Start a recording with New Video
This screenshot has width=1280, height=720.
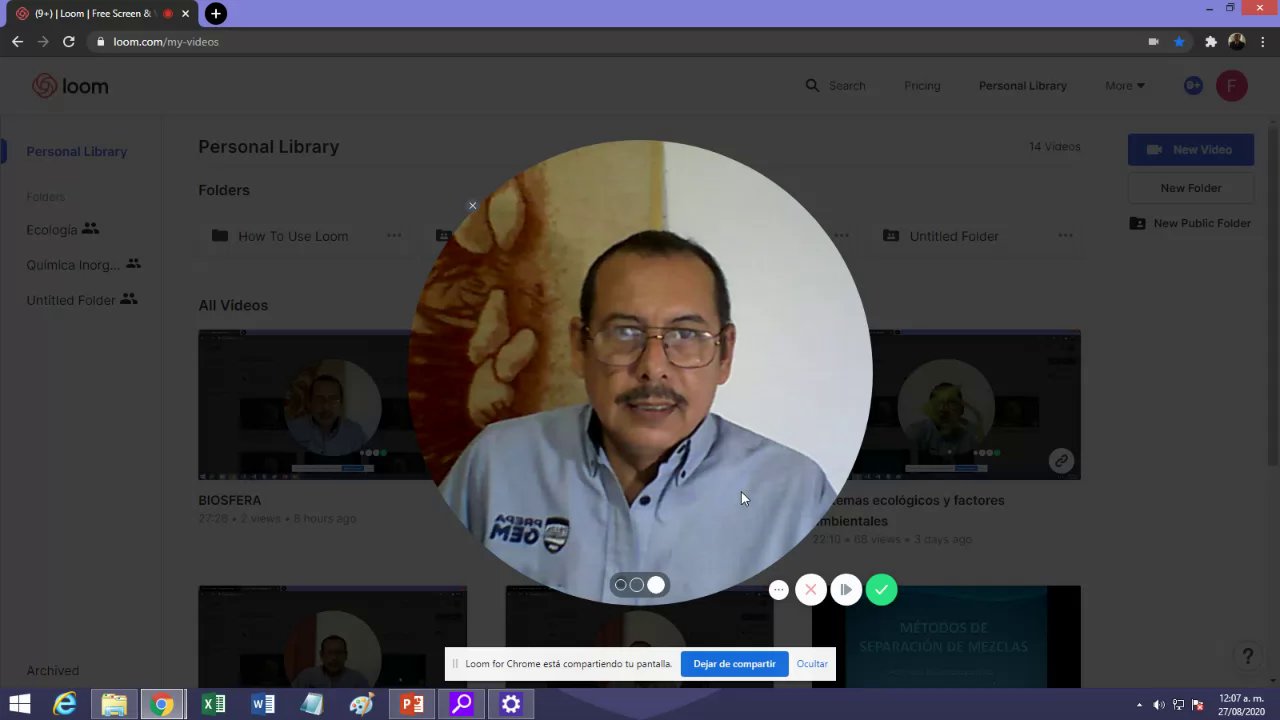coord(1190,150)
